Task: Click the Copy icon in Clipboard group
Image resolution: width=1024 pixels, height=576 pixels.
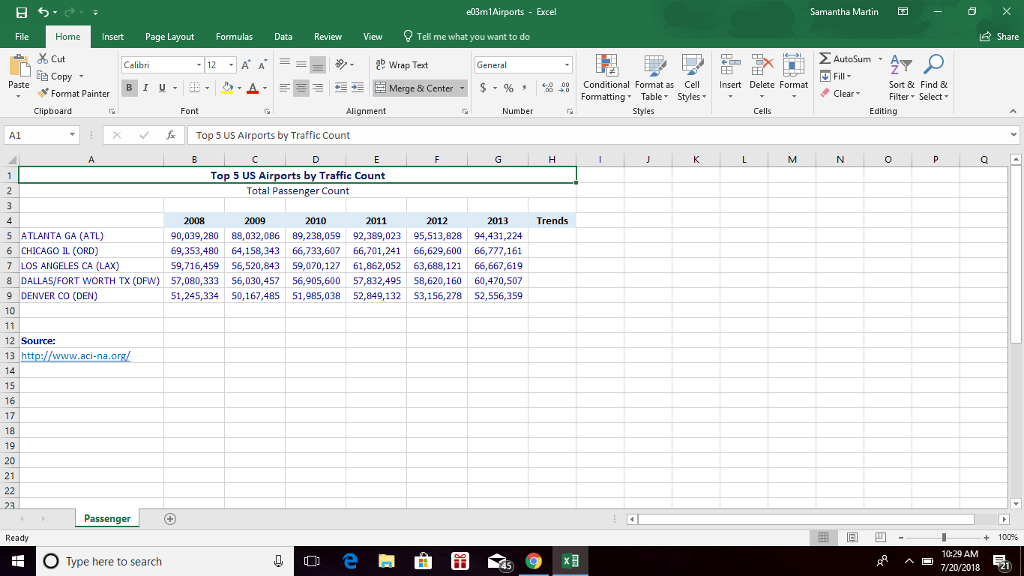Action: [x=45, y=77]
